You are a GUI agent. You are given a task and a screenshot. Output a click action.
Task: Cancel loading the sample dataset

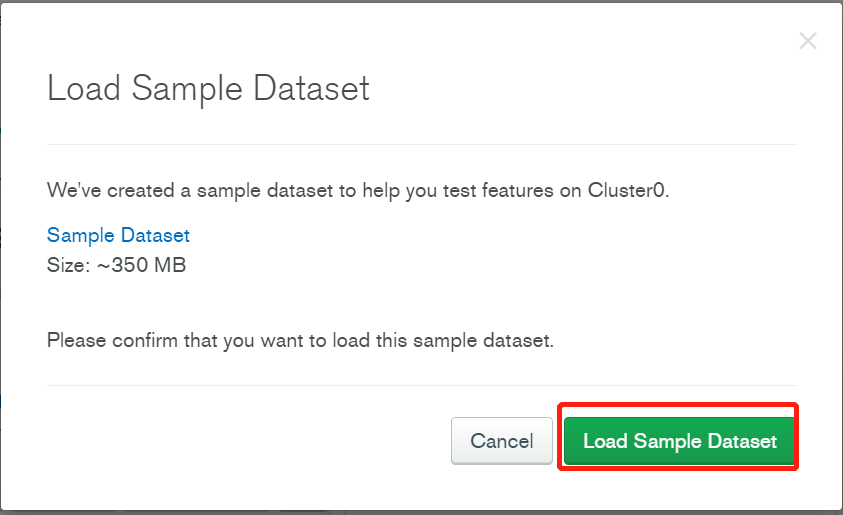pos(502,441)
